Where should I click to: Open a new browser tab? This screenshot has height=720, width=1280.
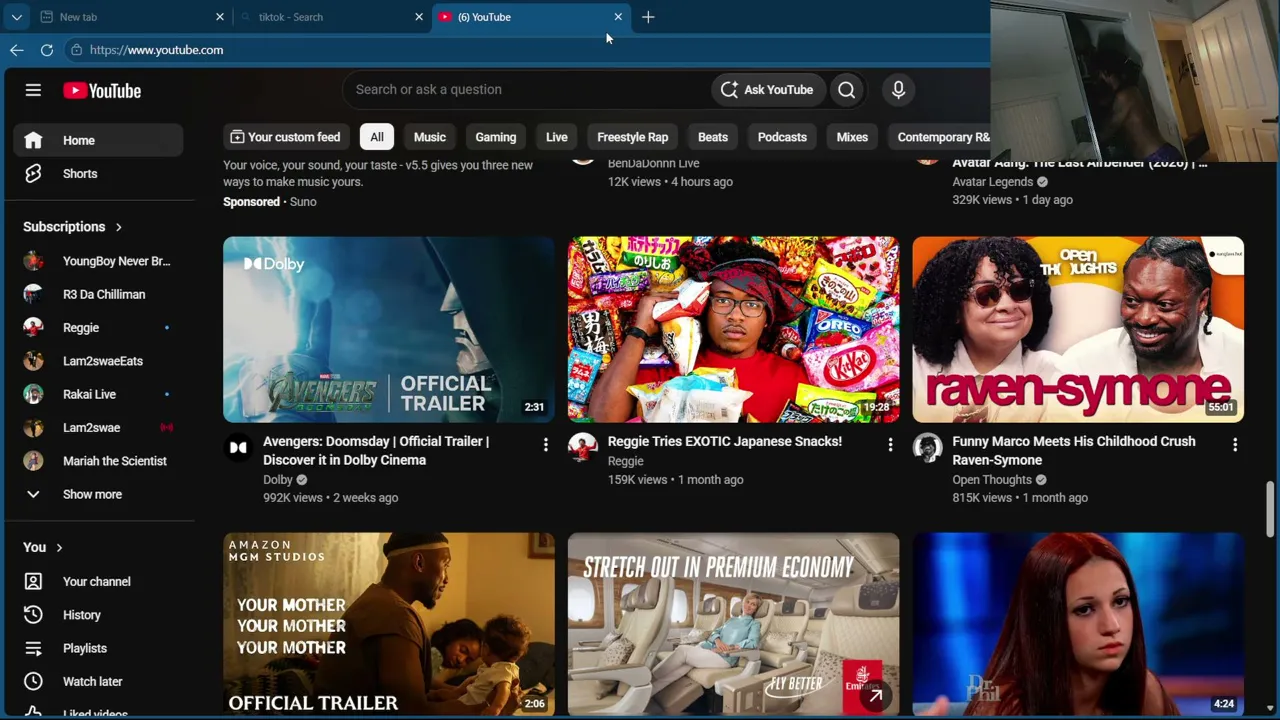648,17
